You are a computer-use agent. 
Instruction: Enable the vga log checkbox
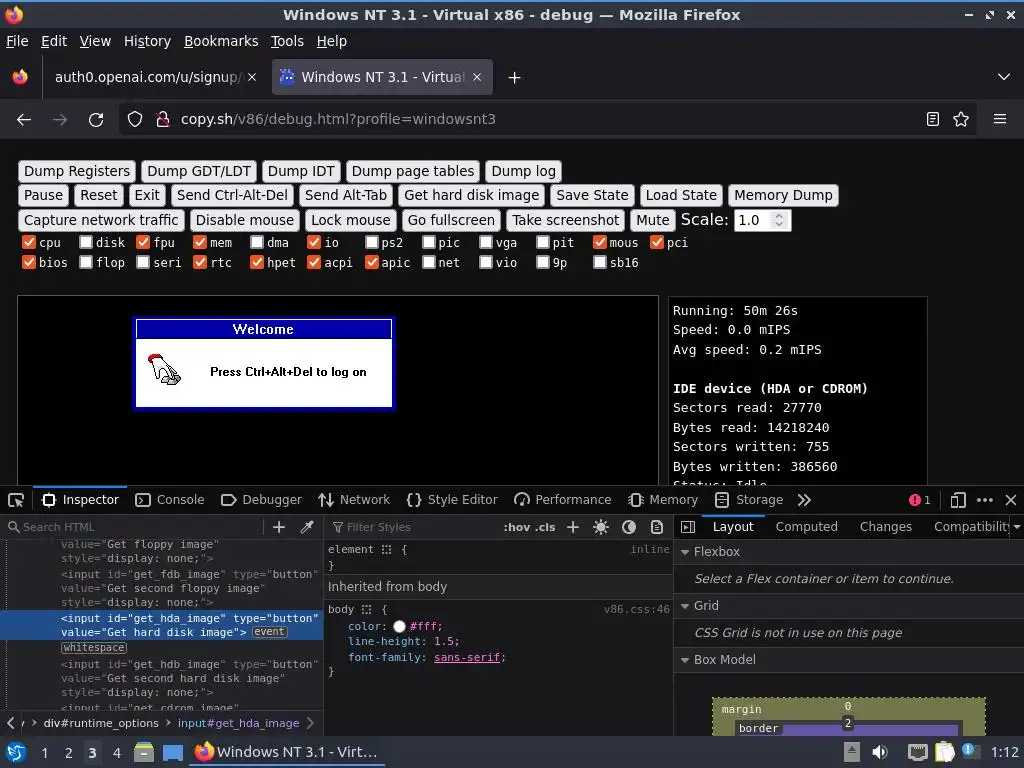click(x=485, y=242)
